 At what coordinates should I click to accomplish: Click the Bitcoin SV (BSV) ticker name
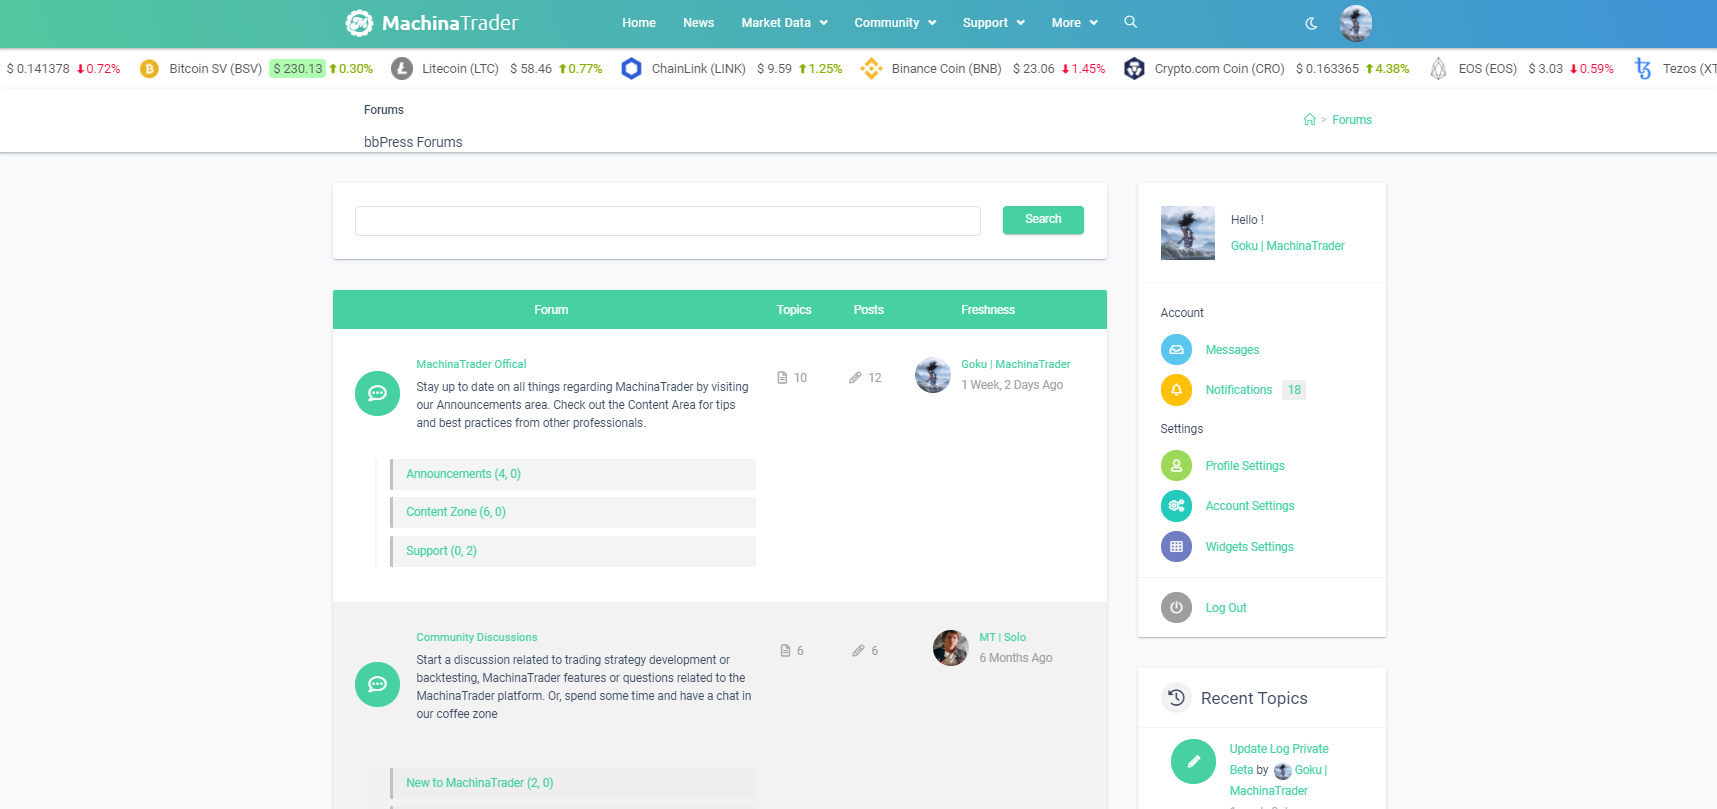tap(216, 69)
